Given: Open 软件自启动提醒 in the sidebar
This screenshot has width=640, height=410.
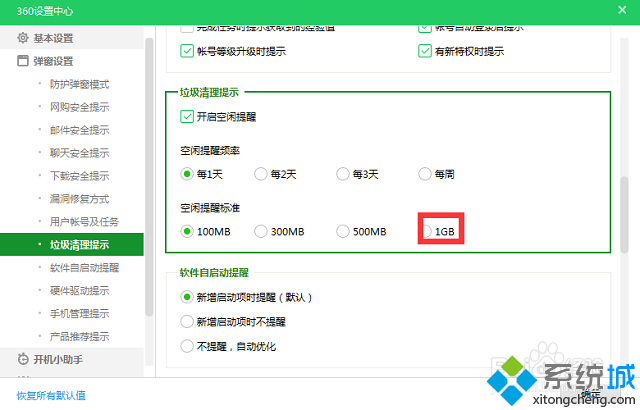Looking at the screenshot, I should [84, 268].
